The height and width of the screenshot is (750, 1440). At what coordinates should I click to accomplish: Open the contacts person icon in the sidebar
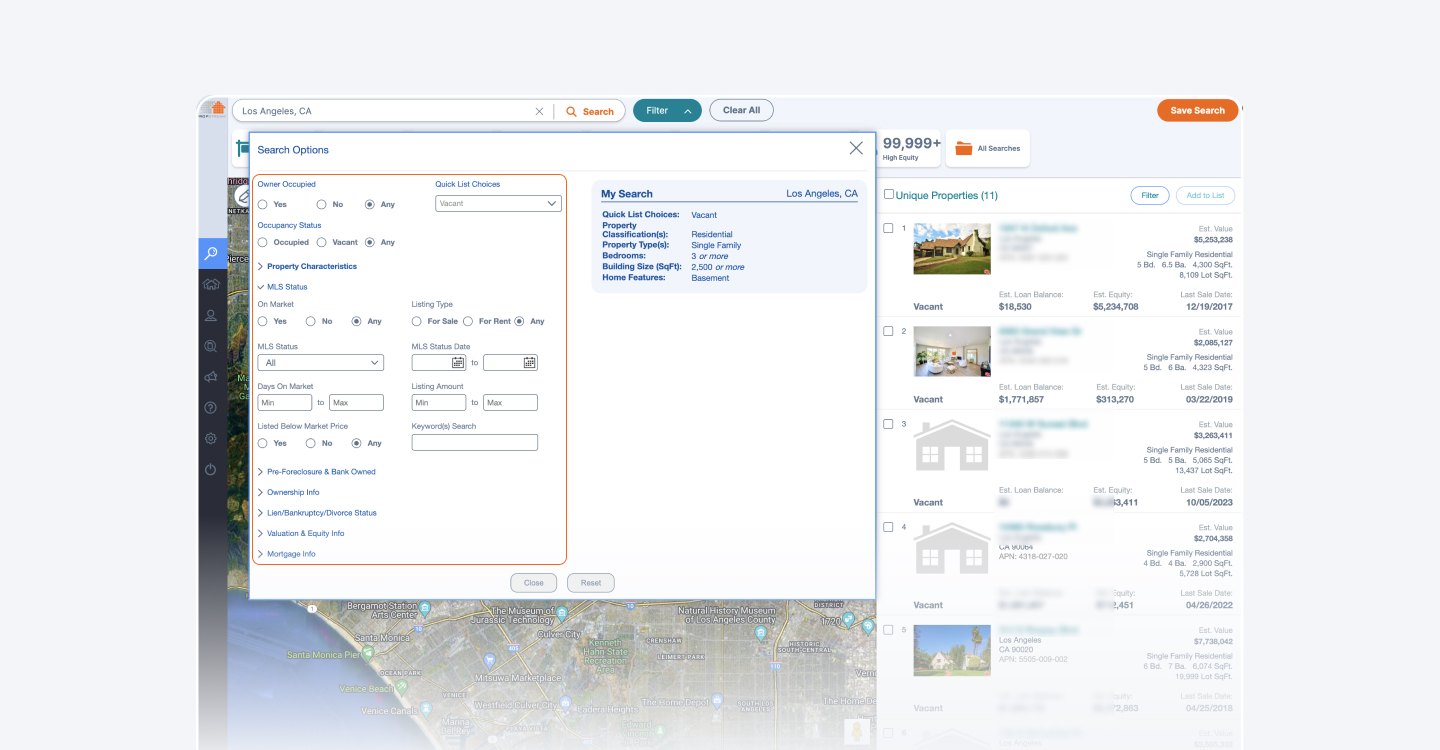(211, 315)
